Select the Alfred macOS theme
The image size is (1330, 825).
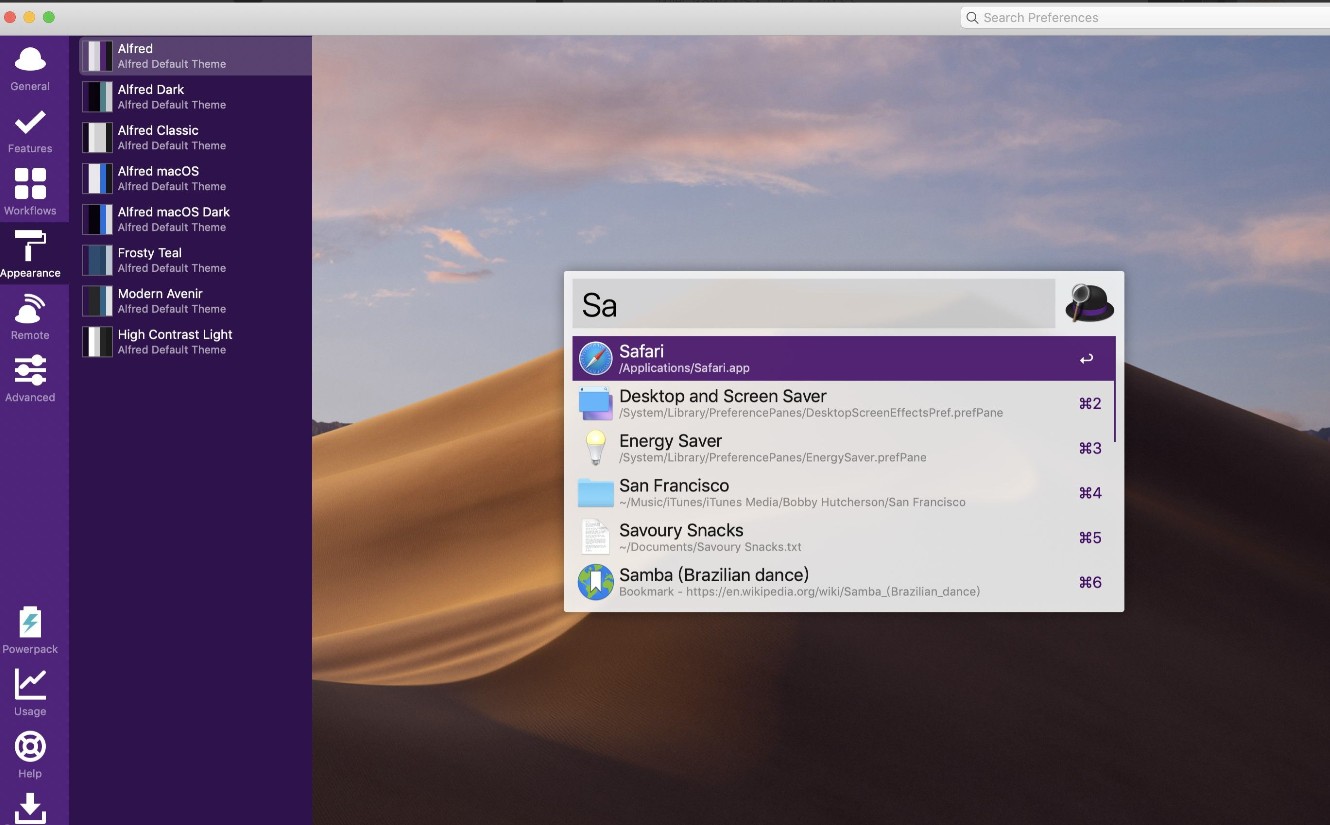pyautogui.click(x=196, y=179)
